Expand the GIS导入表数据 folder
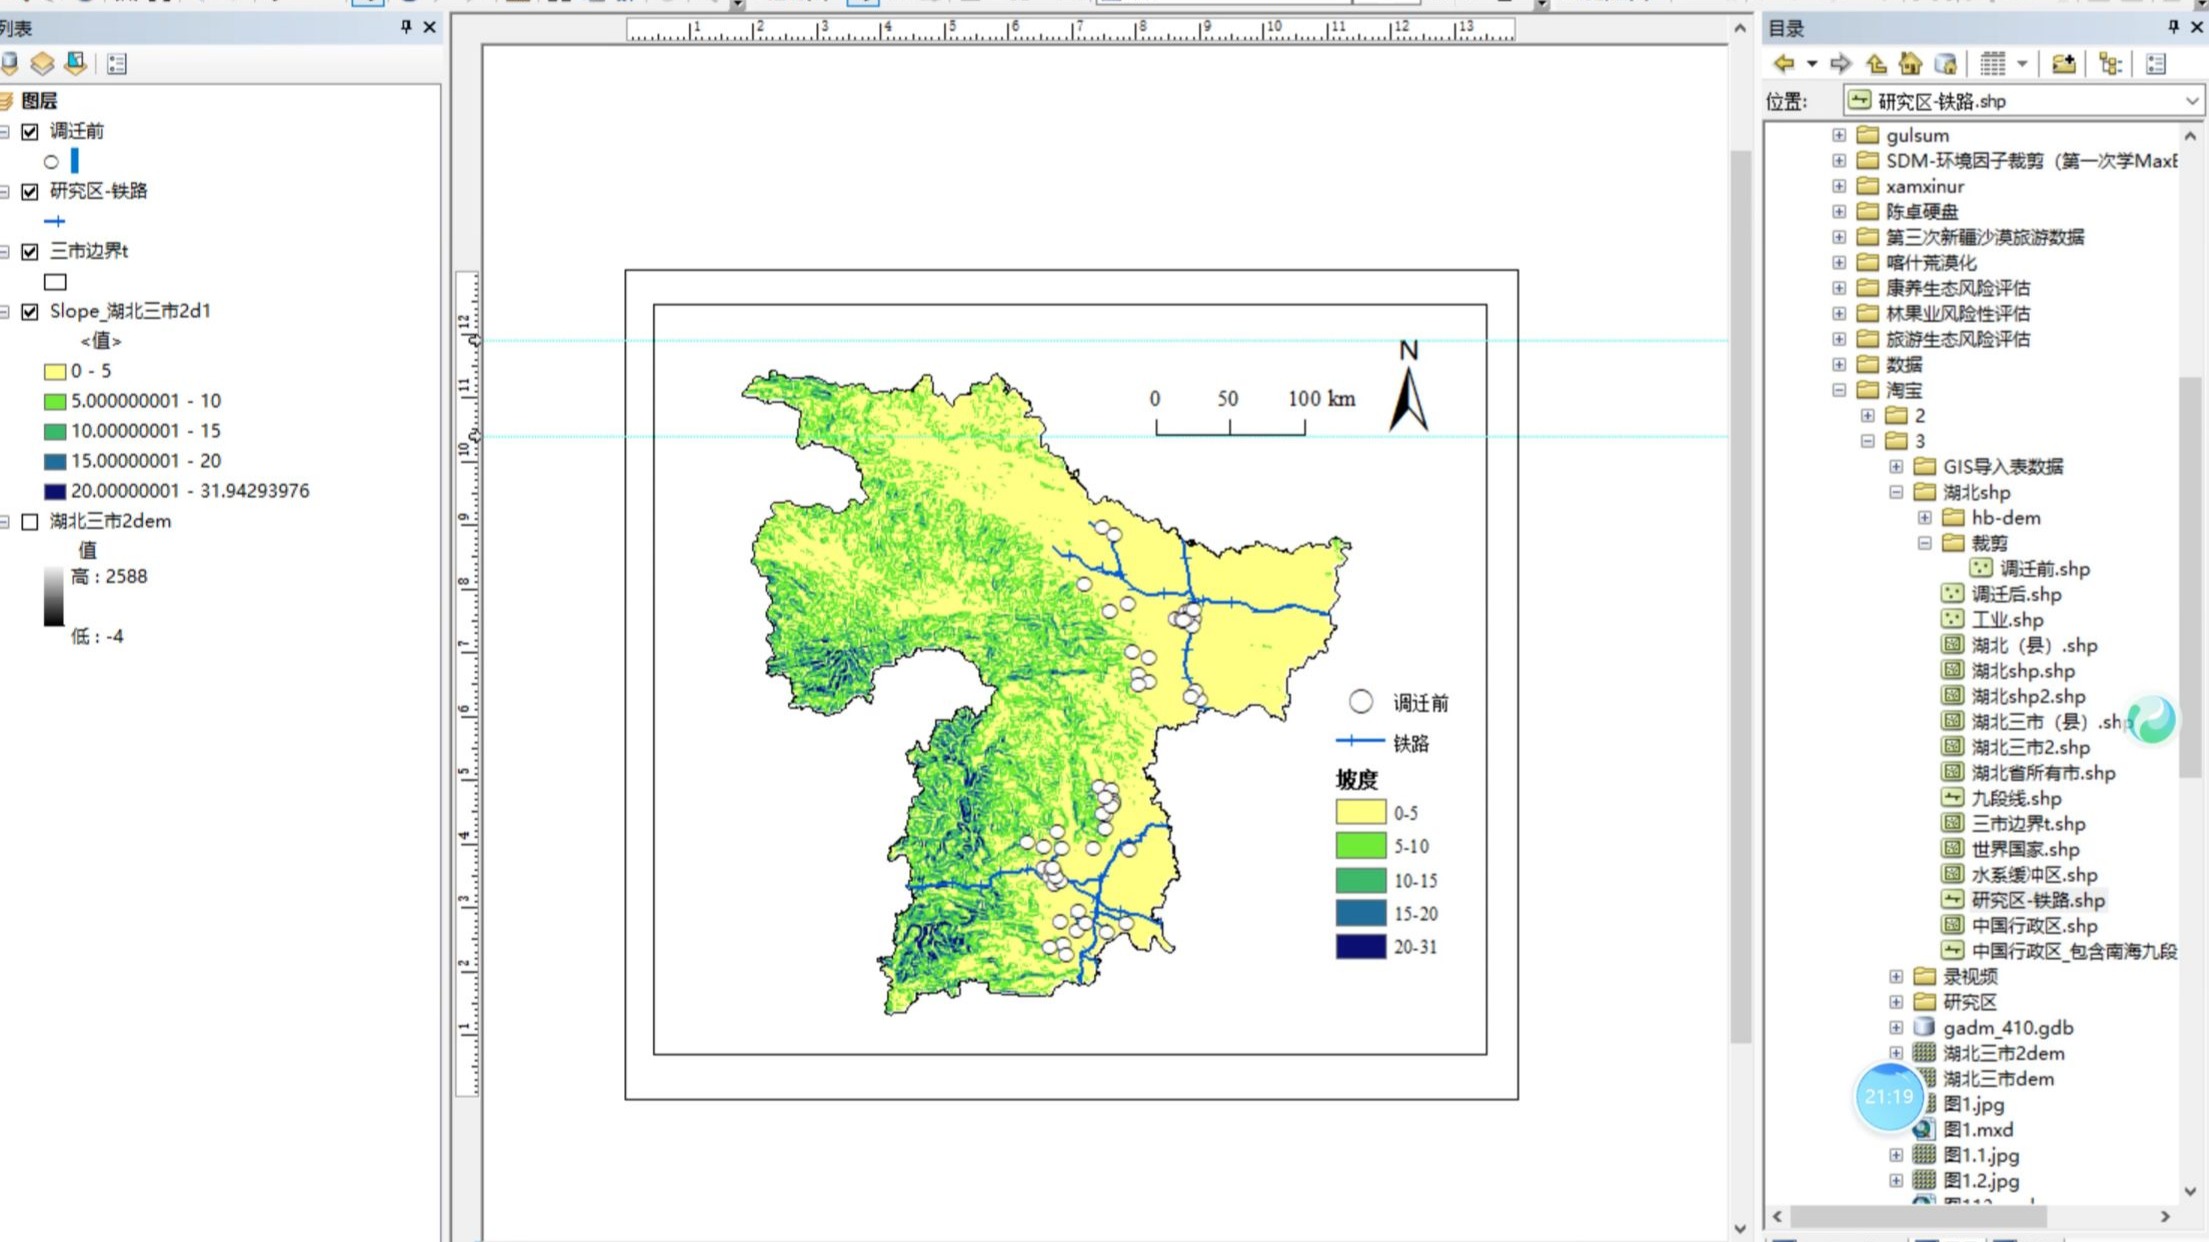The height and width of the screenshot is (1242, 2209). tap(1895, 466)
